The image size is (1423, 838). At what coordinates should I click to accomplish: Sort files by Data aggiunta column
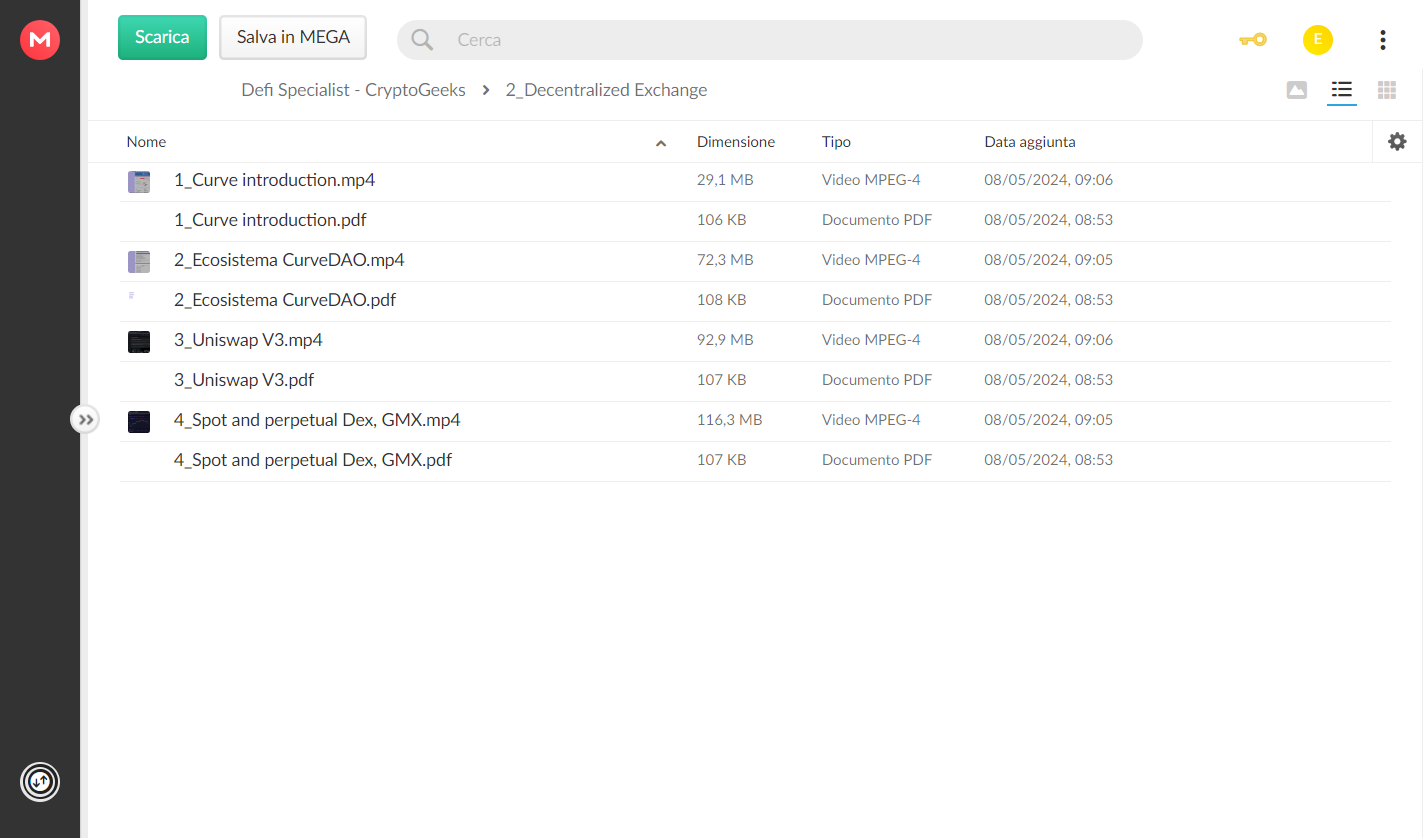tap(1029, 142)
